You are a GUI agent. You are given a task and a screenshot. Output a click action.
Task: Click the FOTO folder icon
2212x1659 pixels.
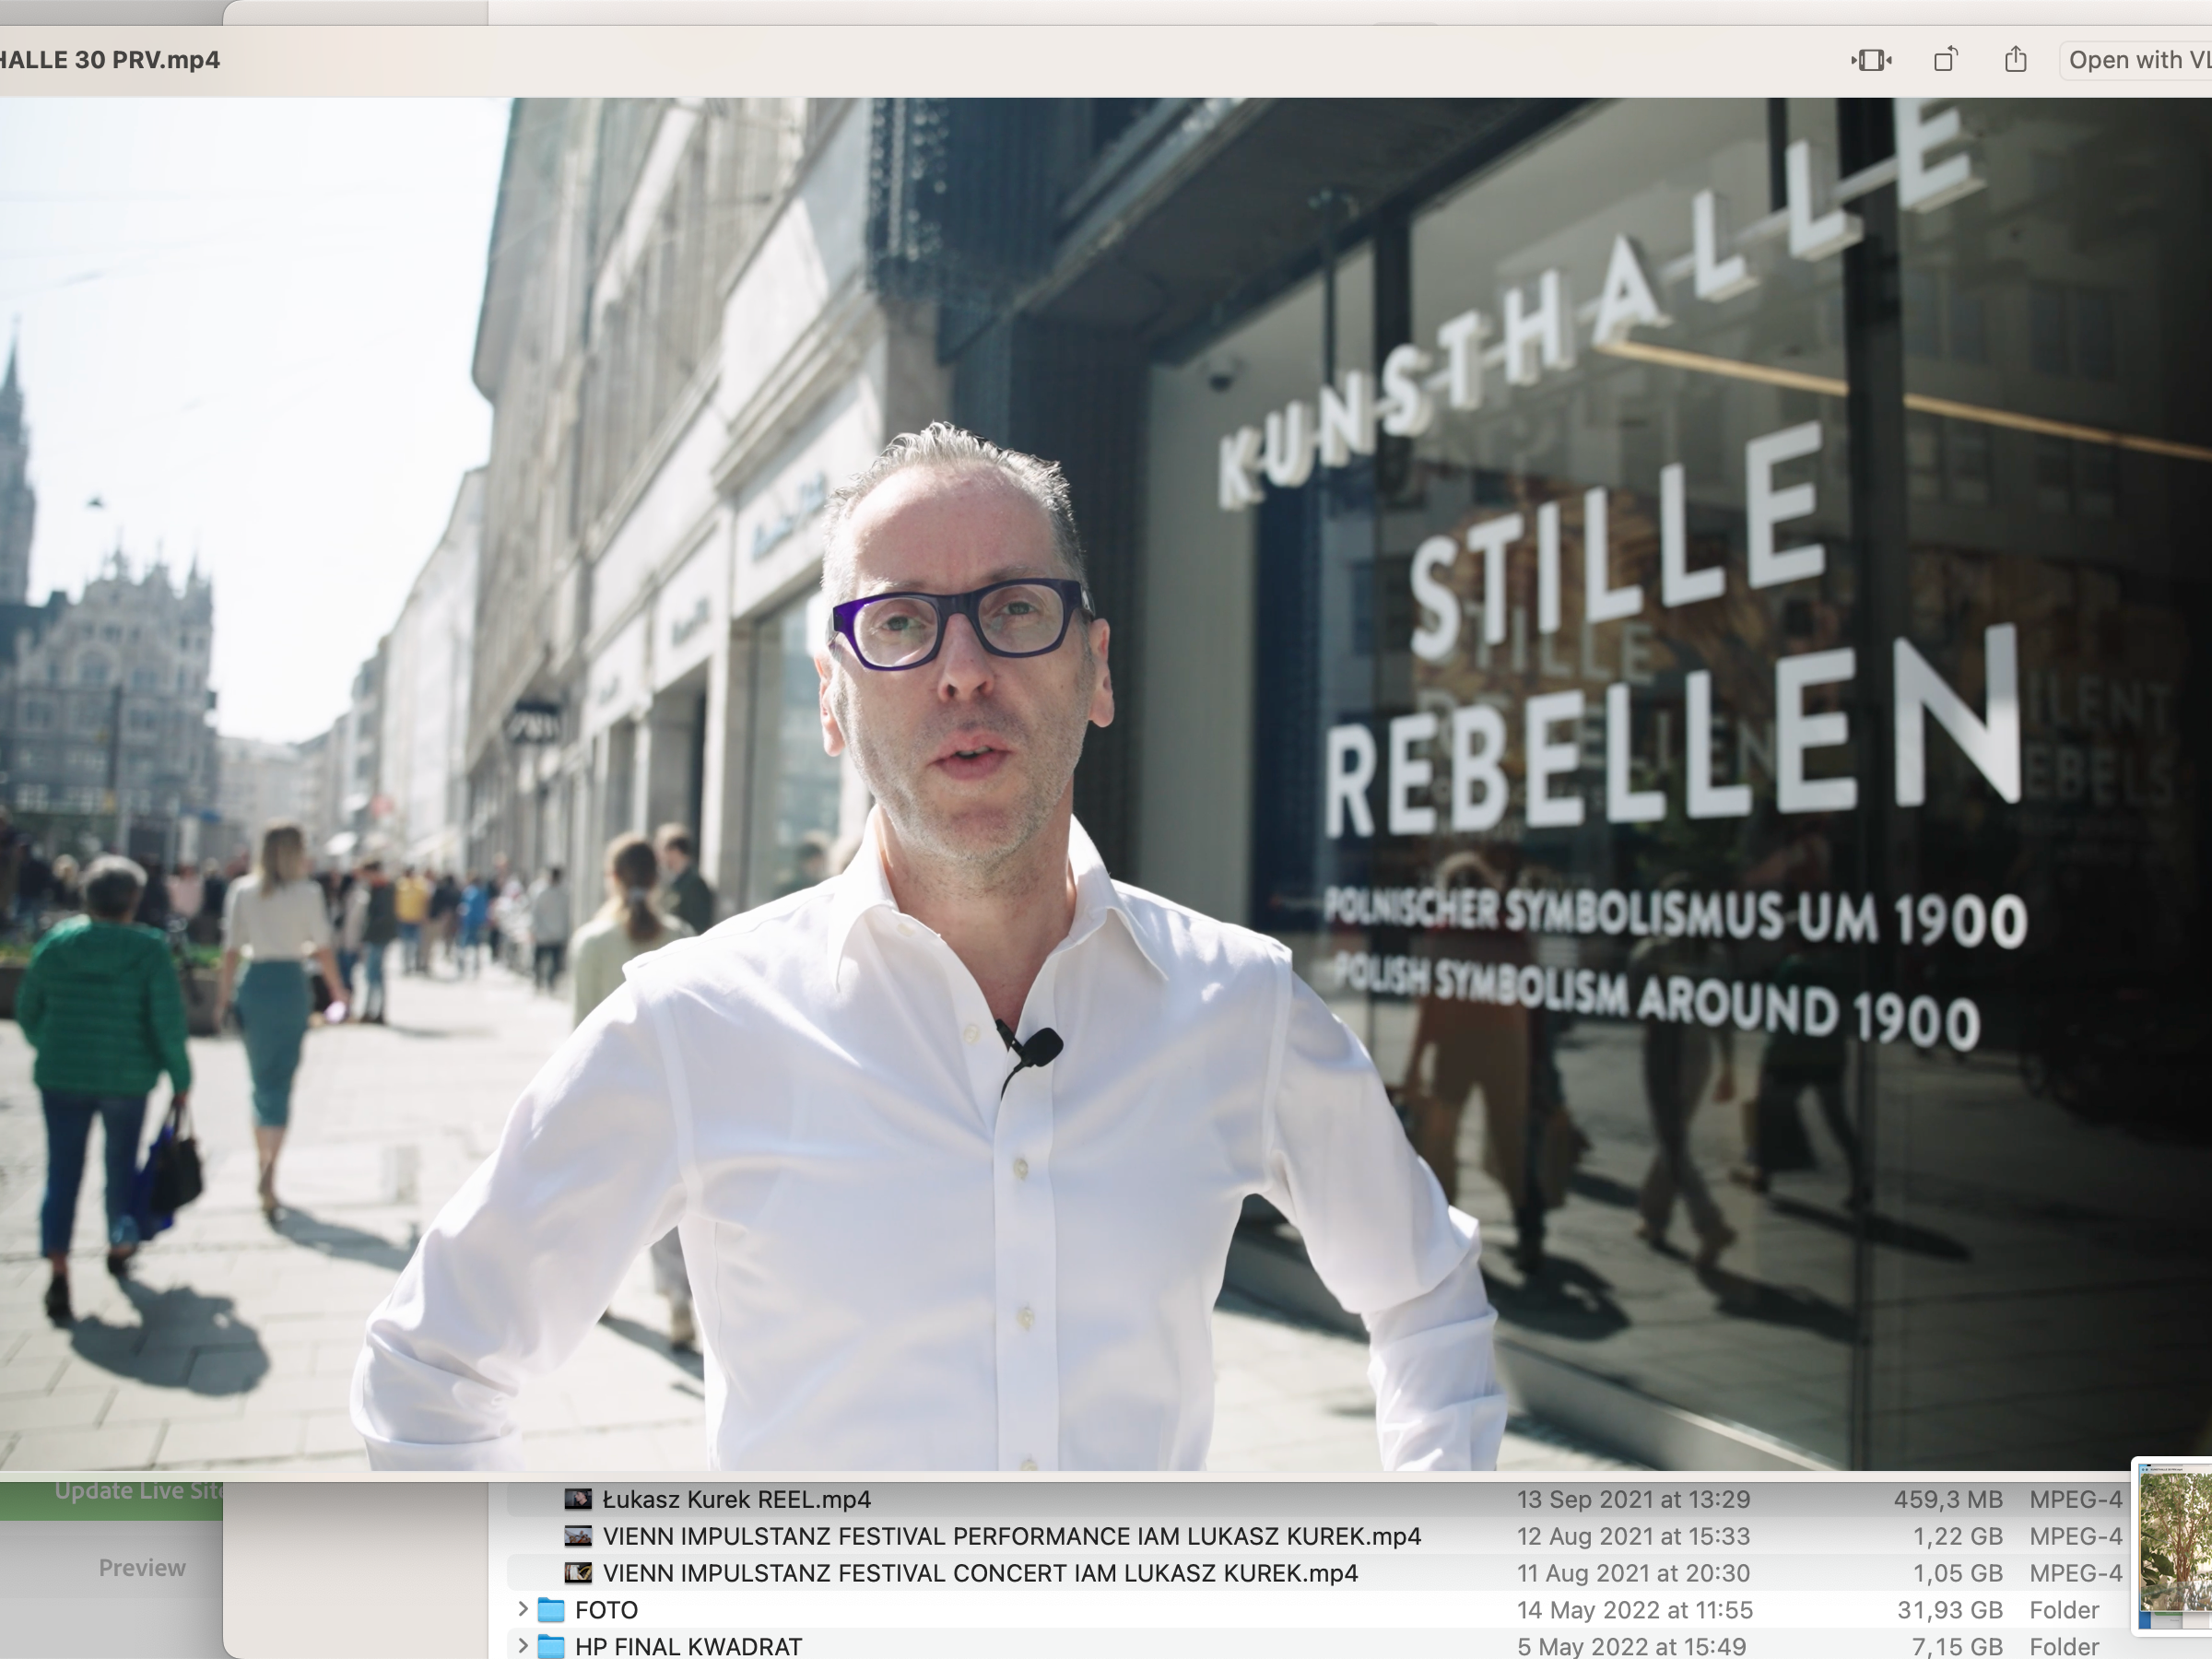point(551,1610)
